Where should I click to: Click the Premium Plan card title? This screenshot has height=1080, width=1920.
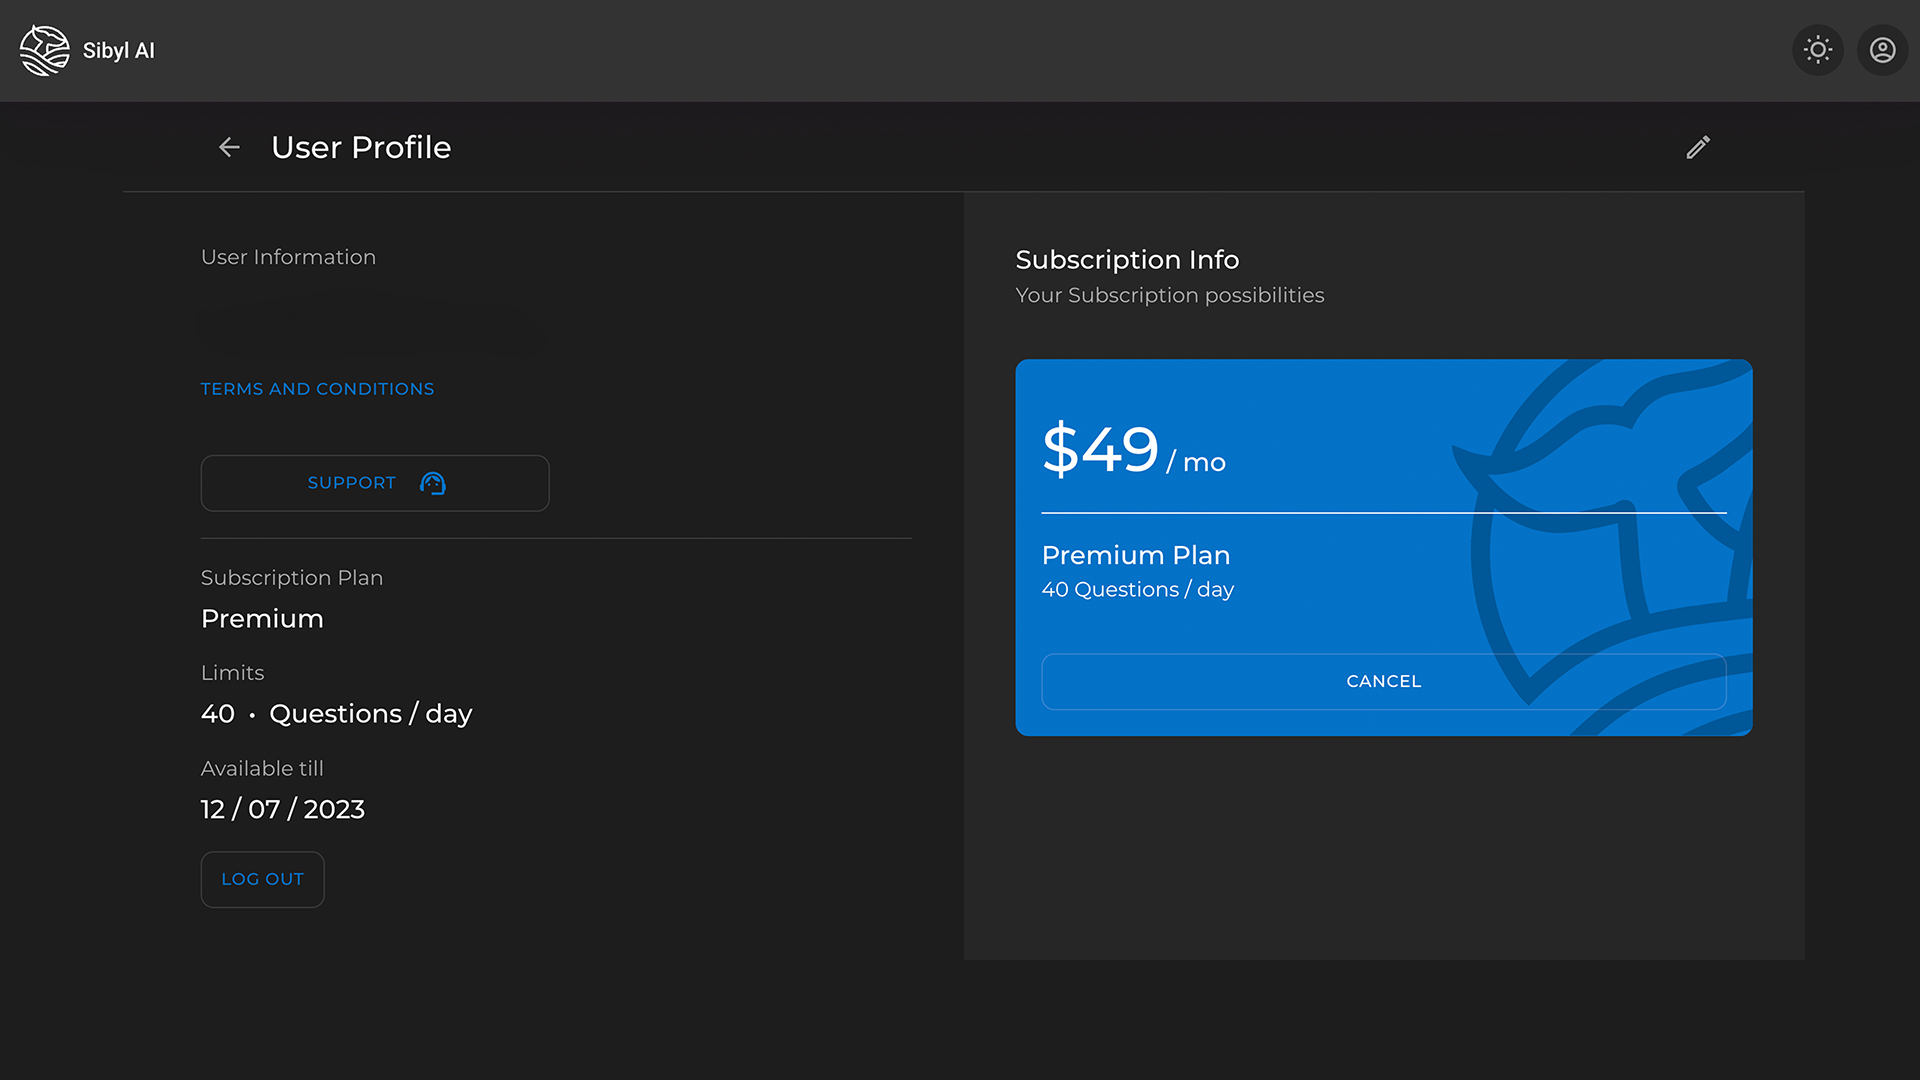[1136, 555]
